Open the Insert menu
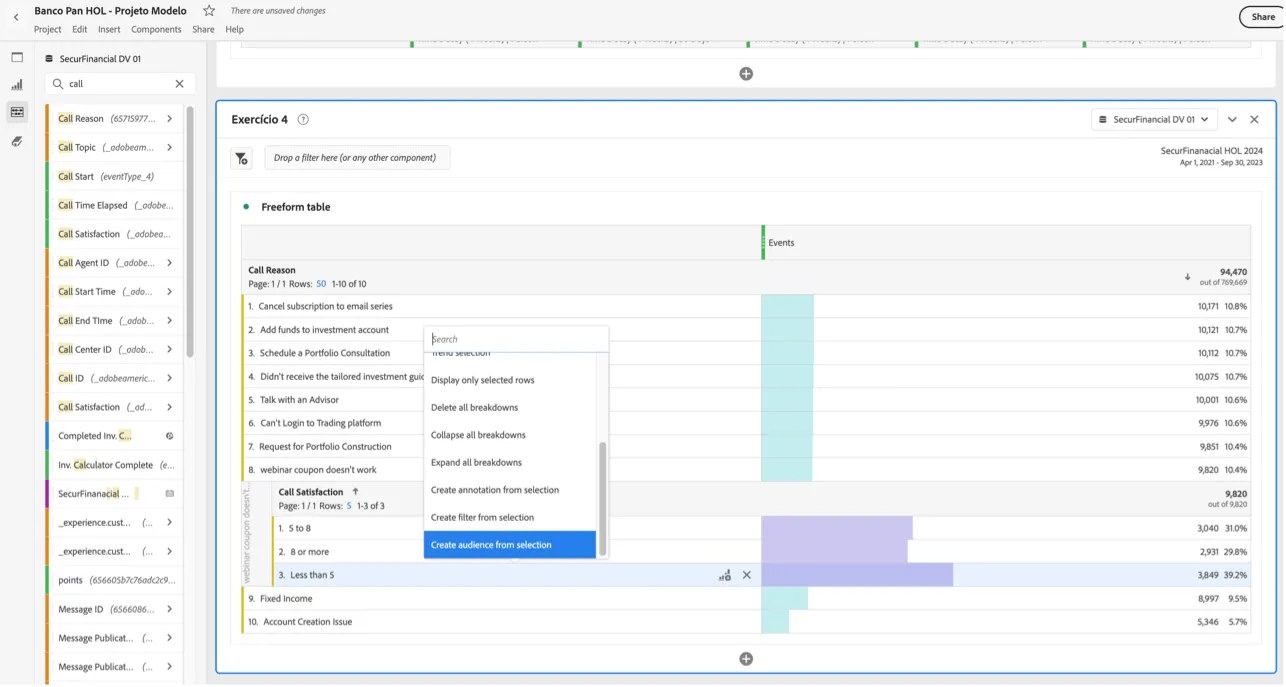The image size is (1286, 687). pyautogui.click(x=109, y=30)
